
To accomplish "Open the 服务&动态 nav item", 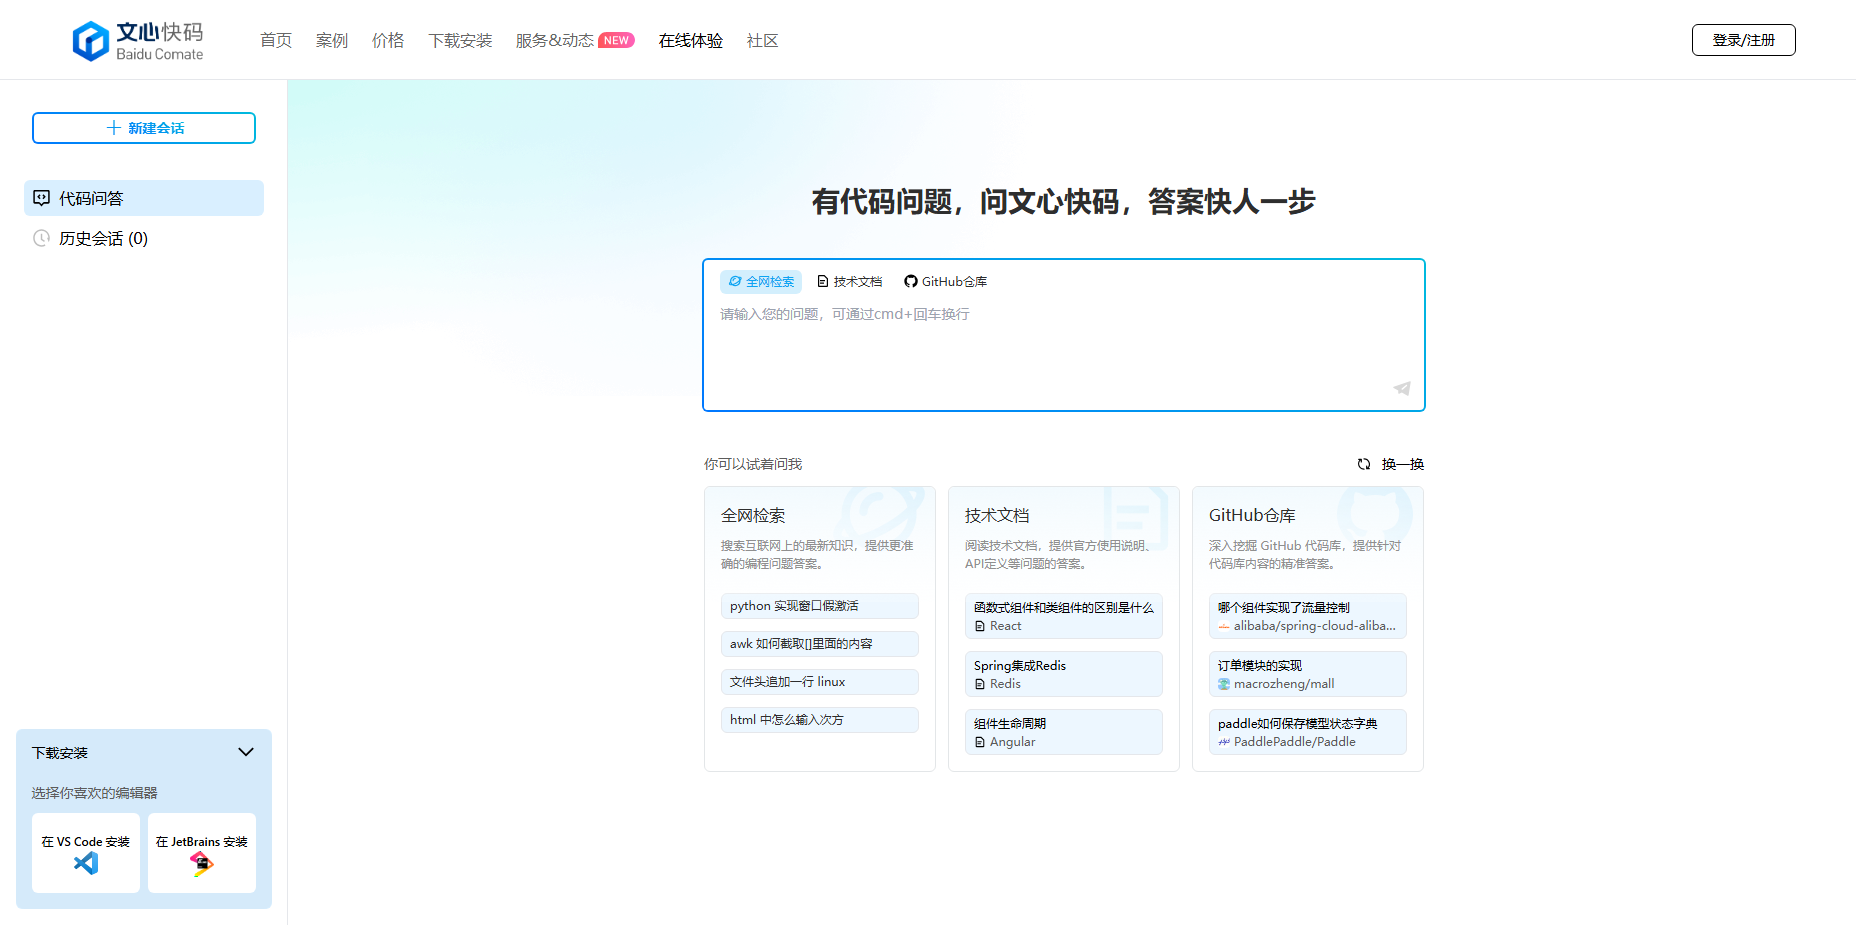I will pos(555,41).
